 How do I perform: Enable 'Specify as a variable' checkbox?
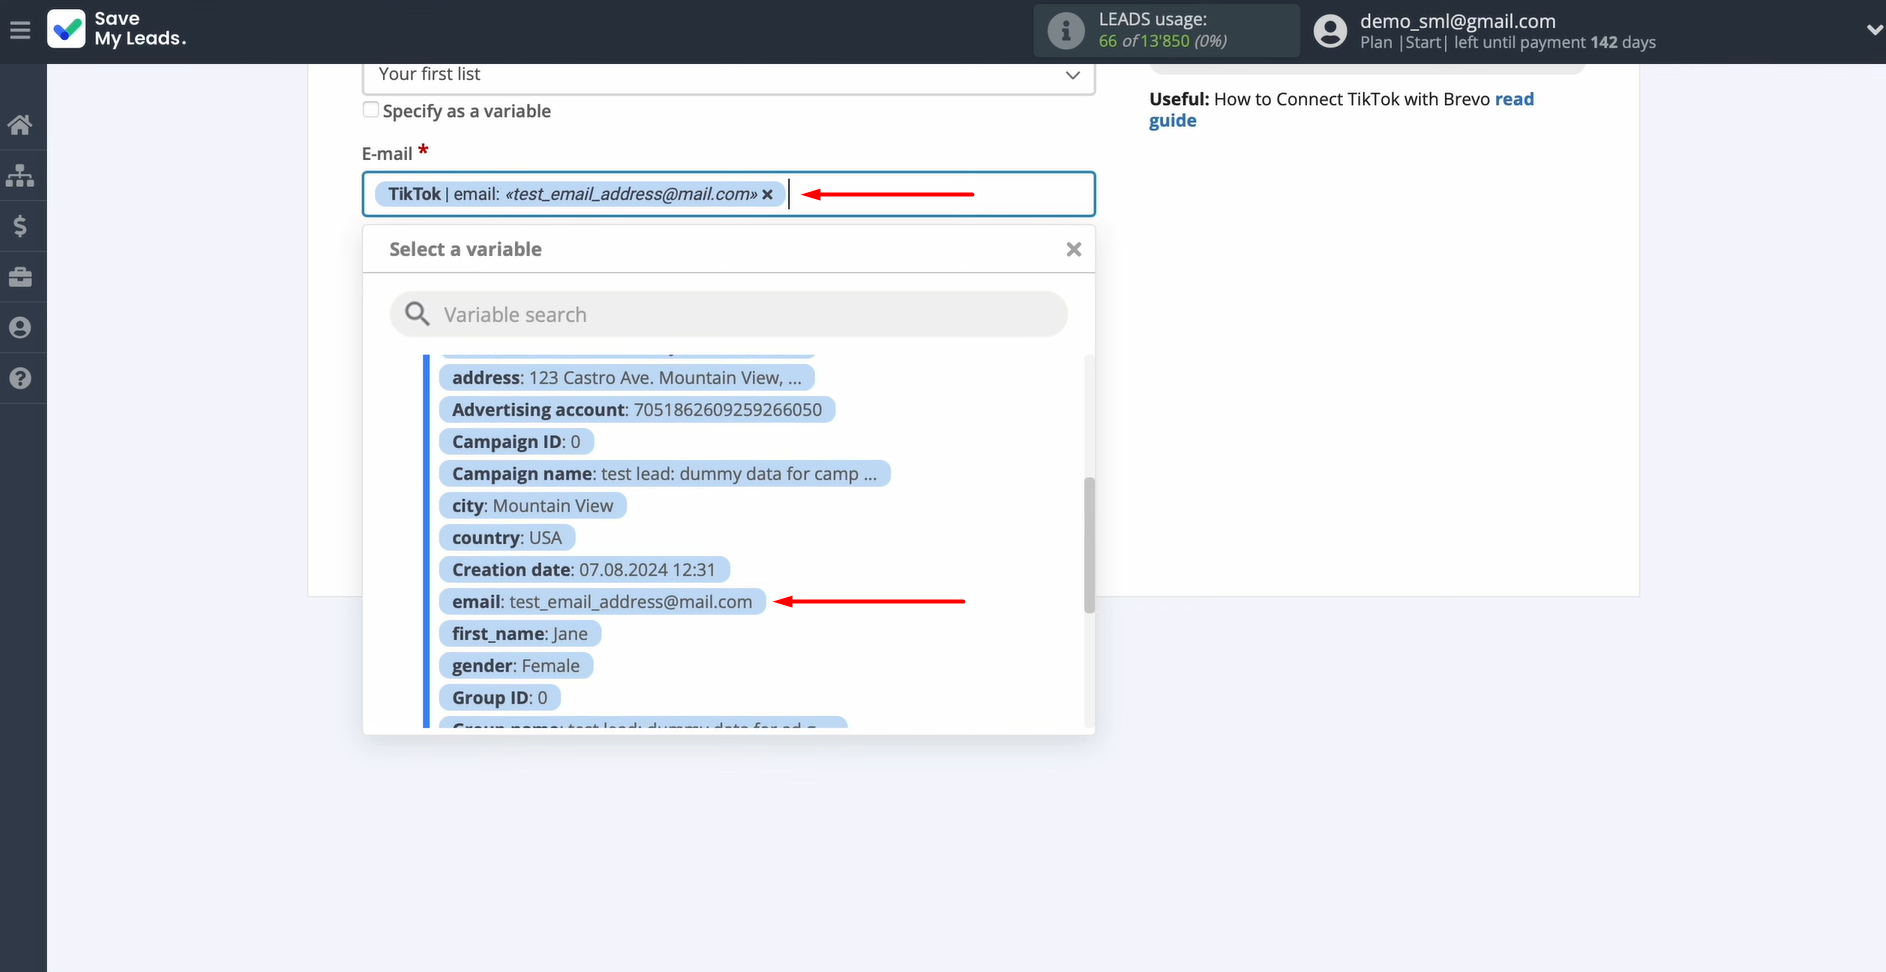coord(371,110)
